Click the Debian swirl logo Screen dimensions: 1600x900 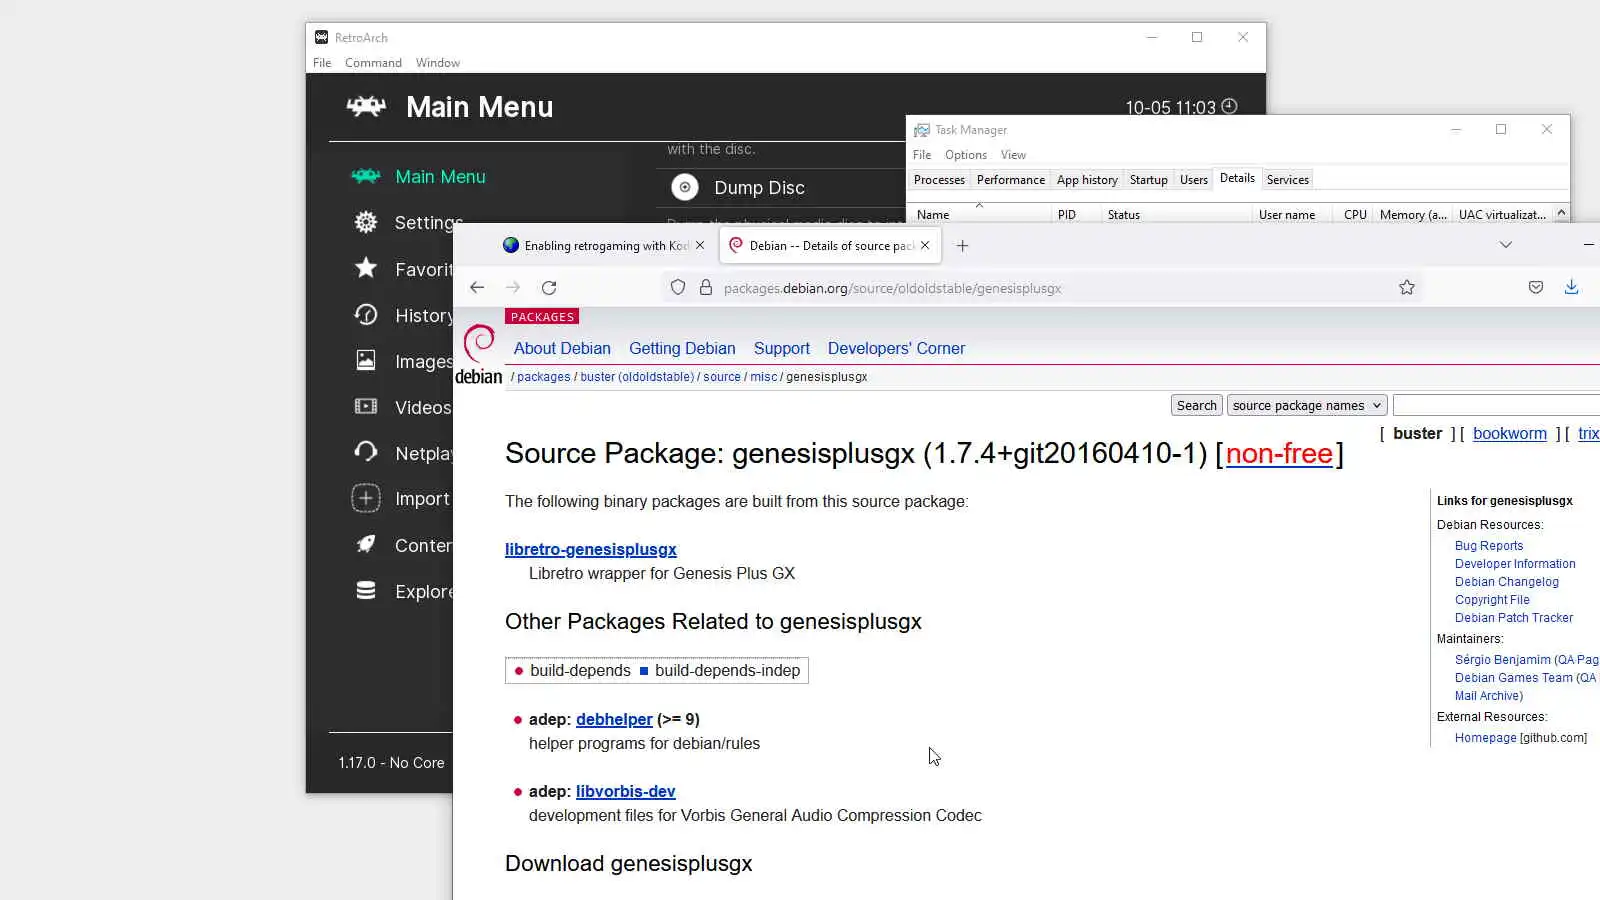[479, 343]
